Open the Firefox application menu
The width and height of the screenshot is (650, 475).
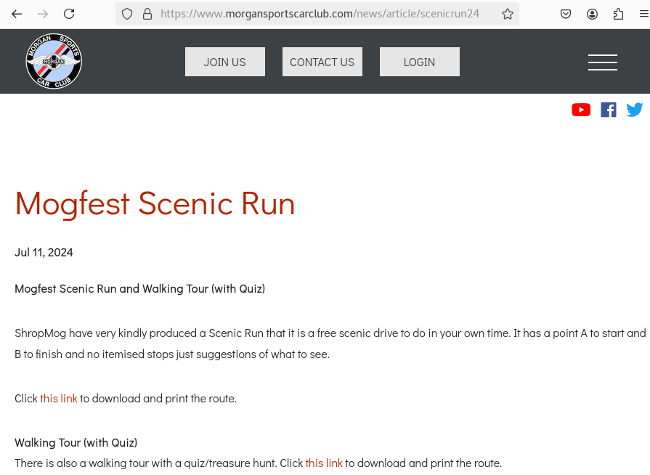(x=644, y=14)
